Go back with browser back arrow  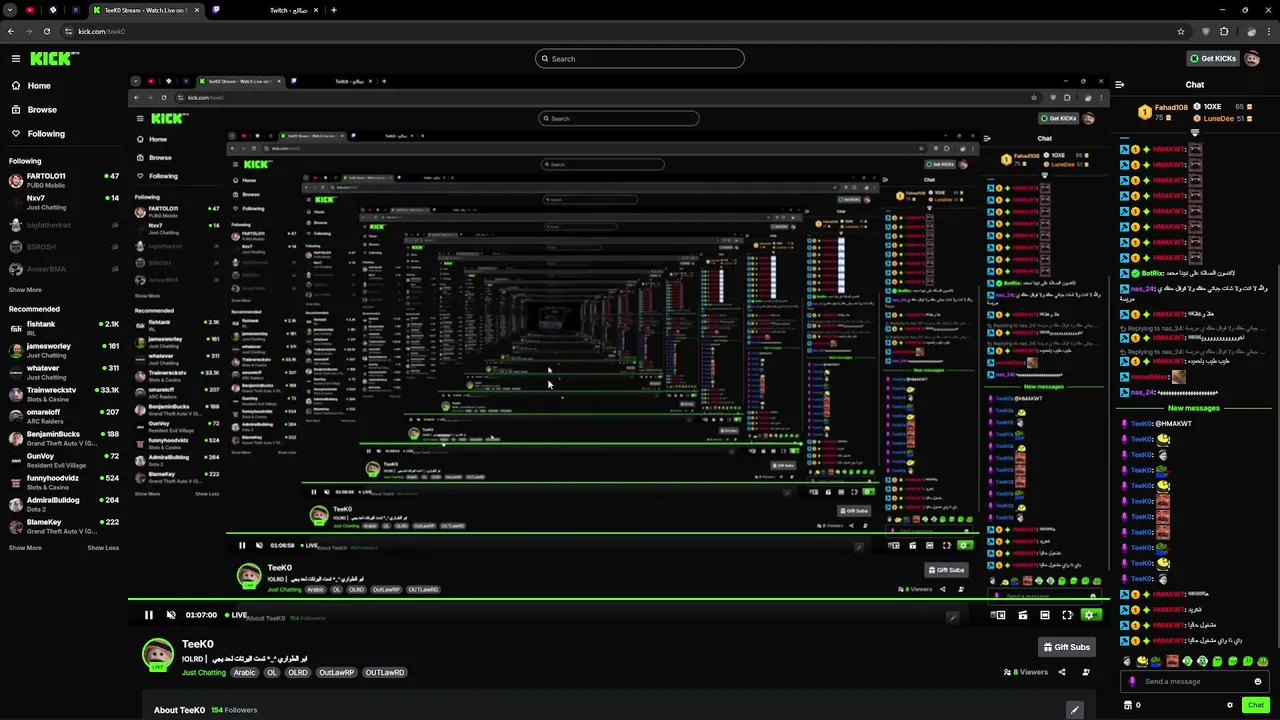pos(11,31)
